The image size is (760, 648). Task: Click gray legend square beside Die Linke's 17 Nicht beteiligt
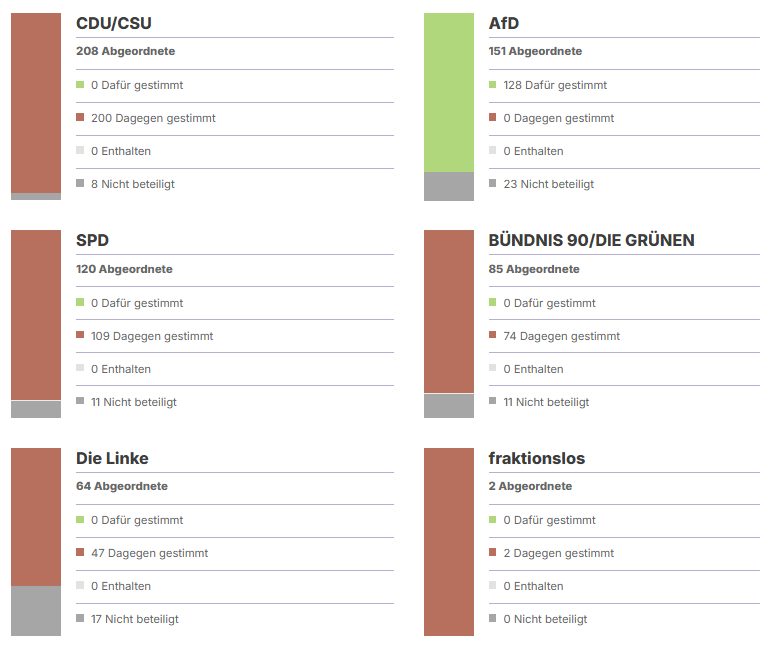tap(80, 619)
